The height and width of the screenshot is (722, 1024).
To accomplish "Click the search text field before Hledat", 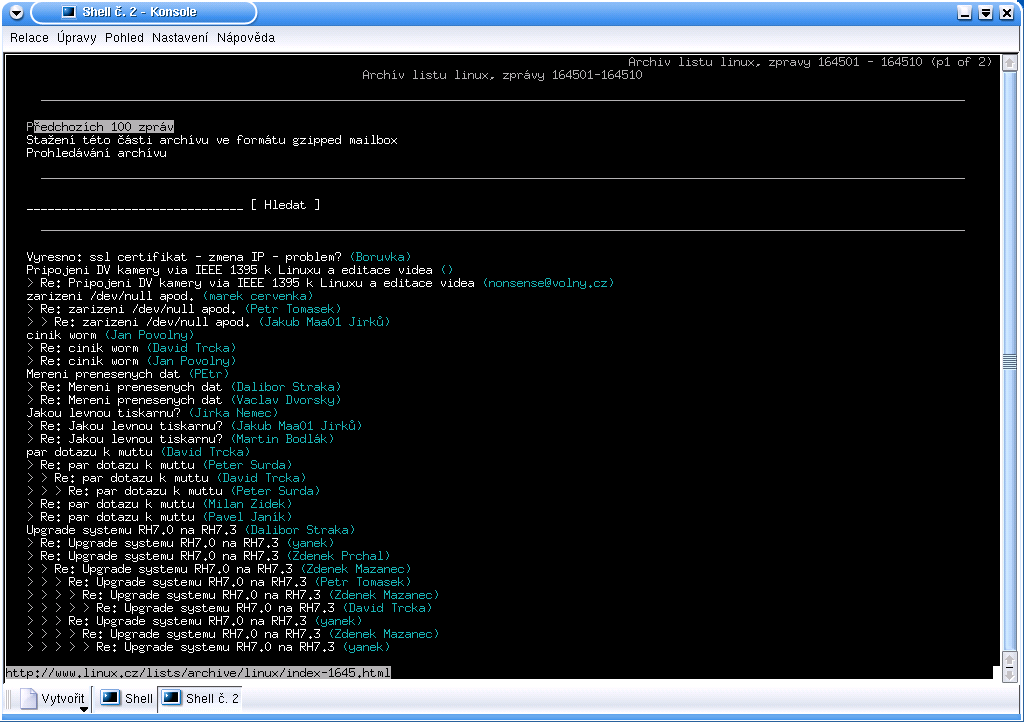I will 135,205.
